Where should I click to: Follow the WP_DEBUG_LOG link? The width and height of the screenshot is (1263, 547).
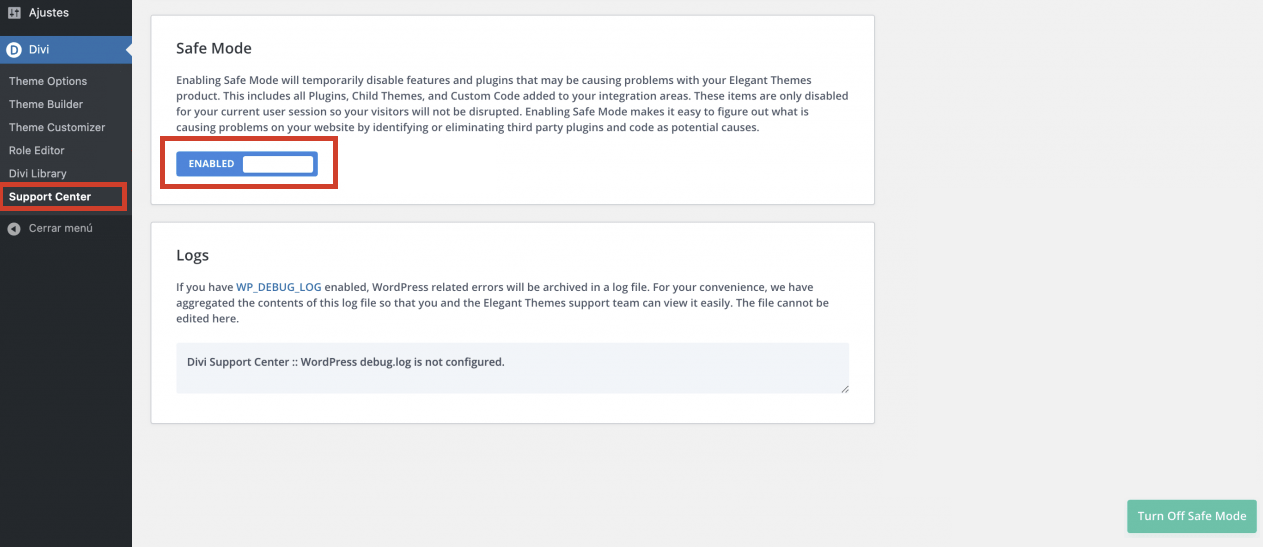[x=279, y=287]
